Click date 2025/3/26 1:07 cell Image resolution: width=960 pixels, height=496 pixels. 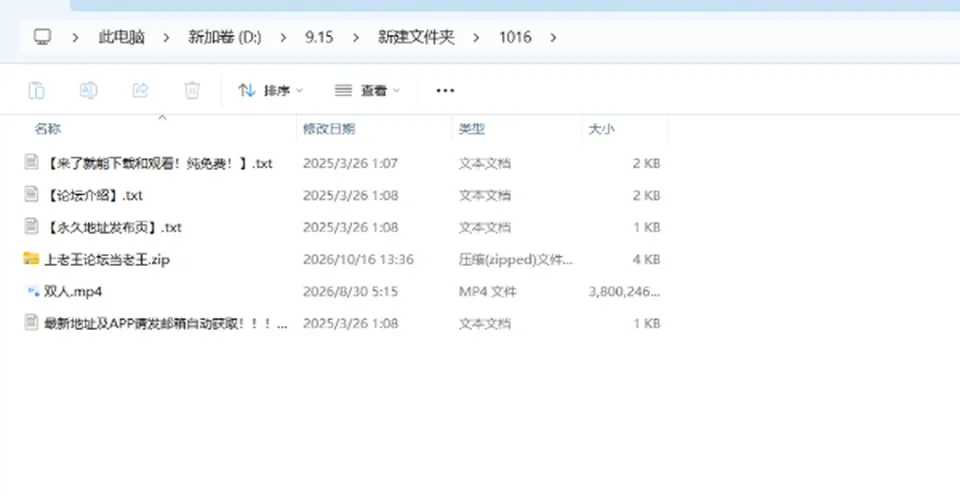(x=350, y=163)
